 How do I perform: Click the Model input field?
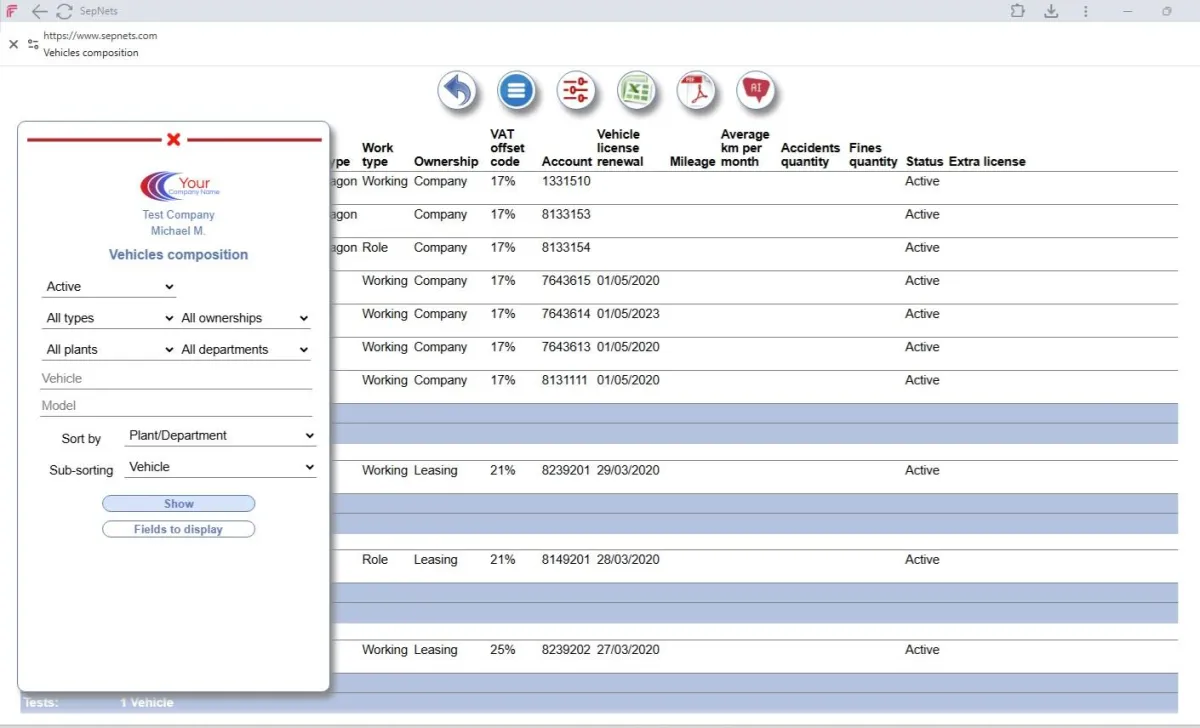click(x=176, y=406)
